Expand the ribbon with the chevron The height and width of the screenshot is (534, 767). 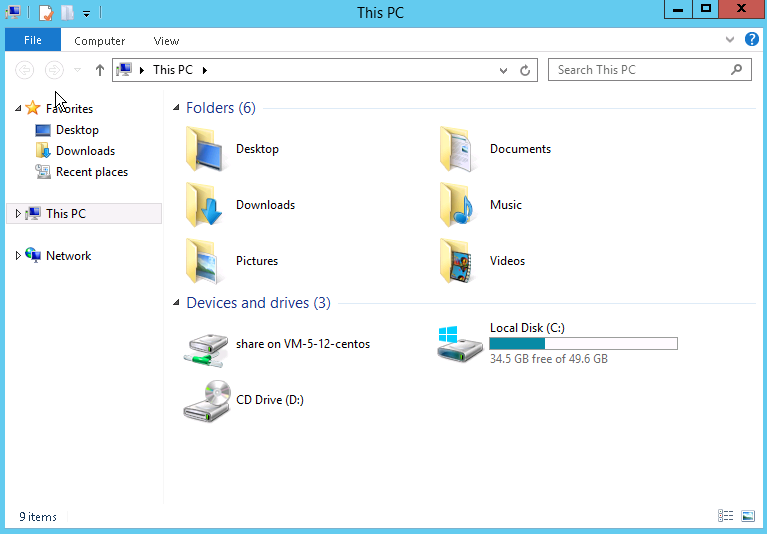(730, 40)
